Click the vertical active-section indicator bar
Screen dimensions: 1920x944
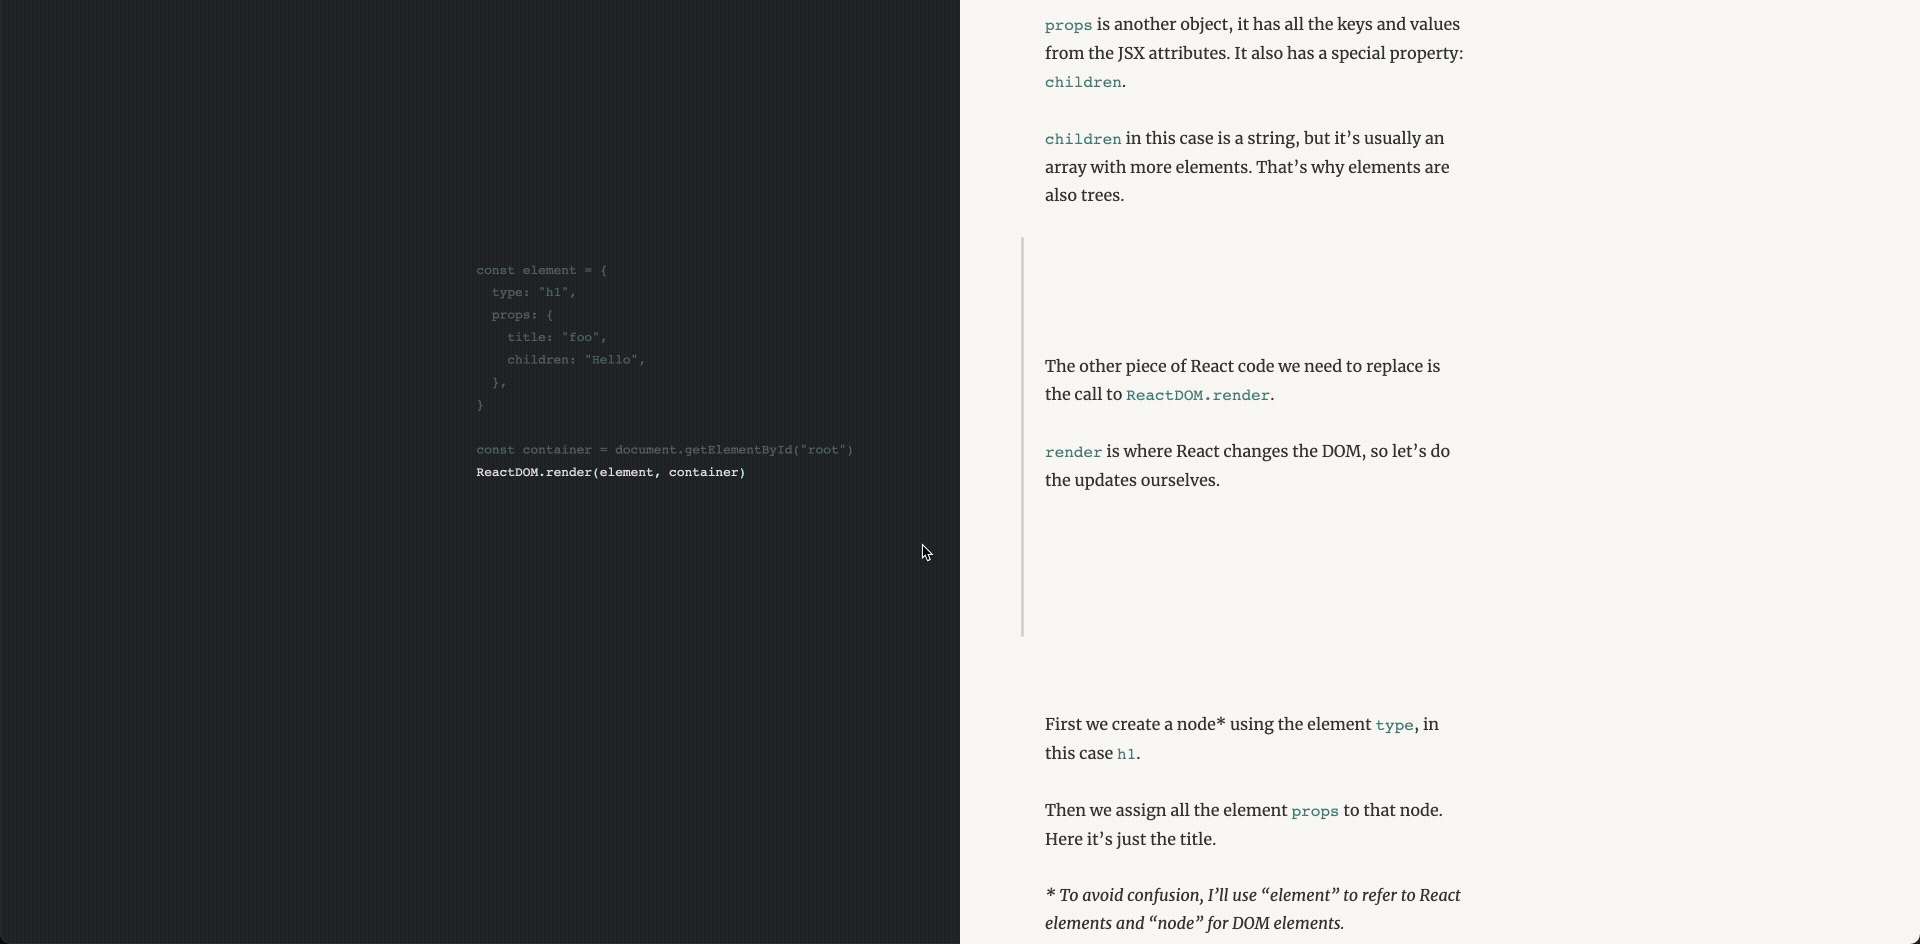click(1022, 437)
